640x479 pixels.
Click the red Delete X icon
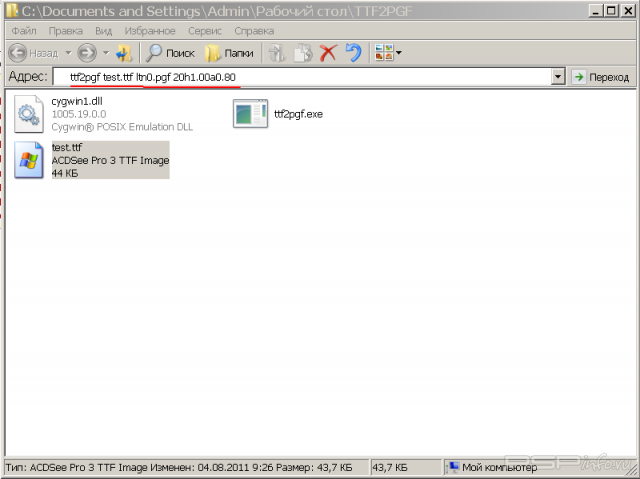(x=328, y=53)
